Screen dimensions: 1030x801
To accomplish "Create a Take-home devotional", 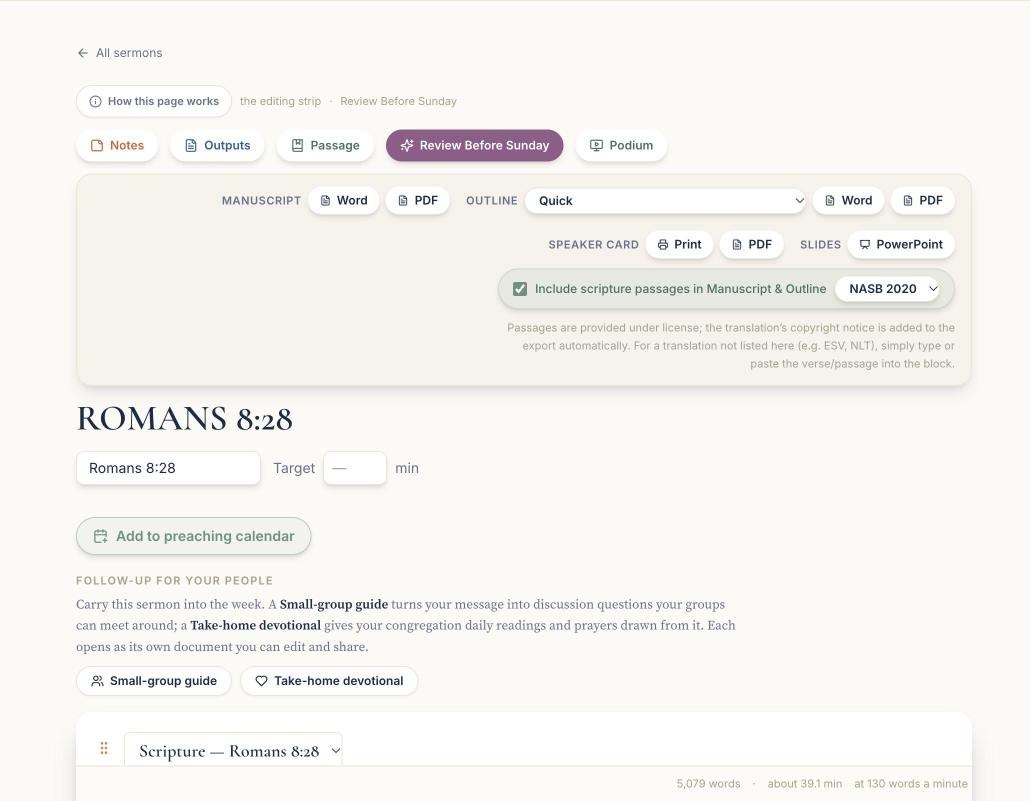I will click(x=329, y=681).
